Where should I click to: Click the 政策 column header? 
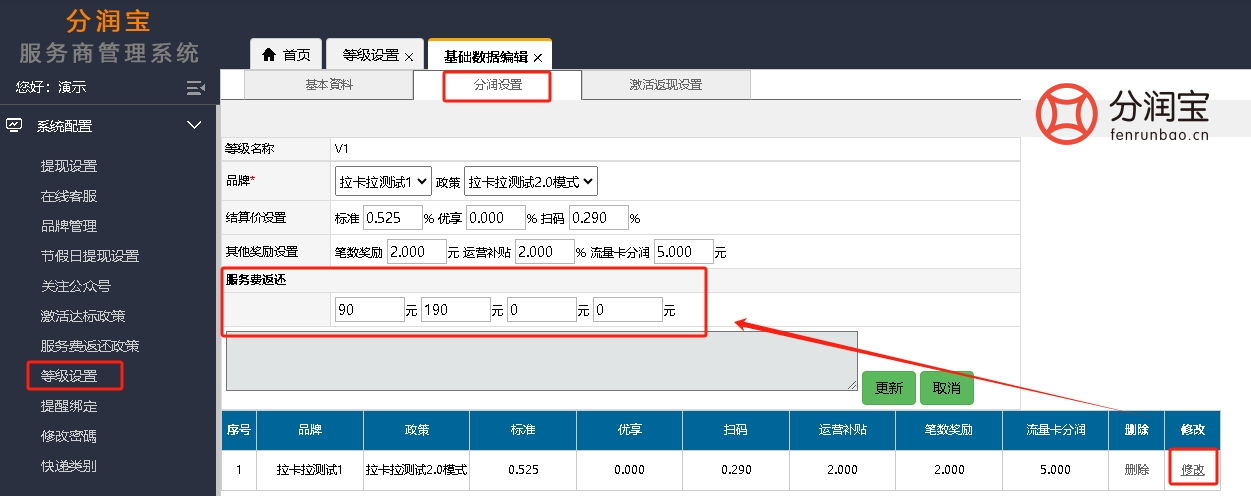417,430
